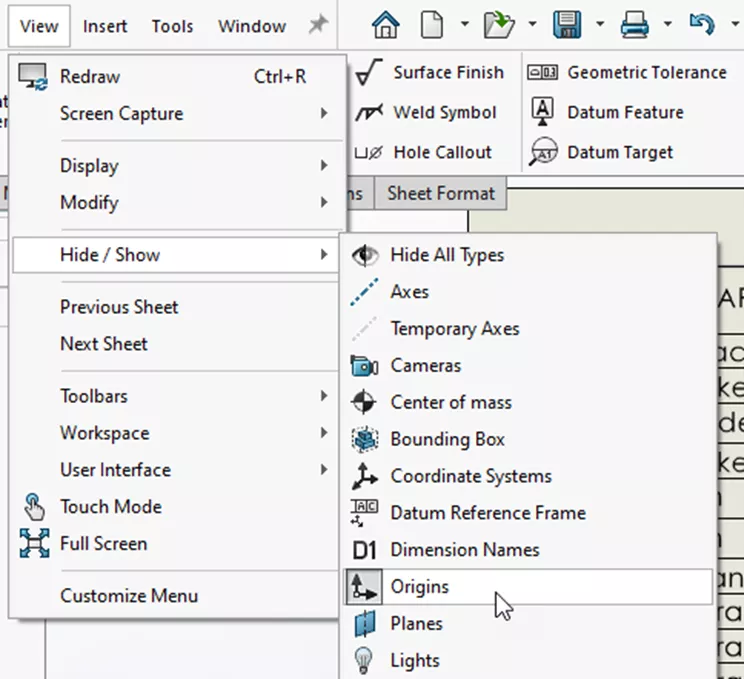The height and width of the screenshot is (679, 744).
Task: Click the New document icon
Action: point(432,24)
